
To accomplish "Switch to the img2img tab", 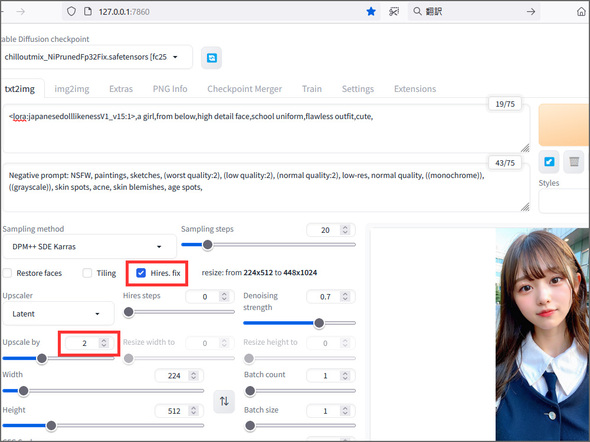I will (72, 89).
